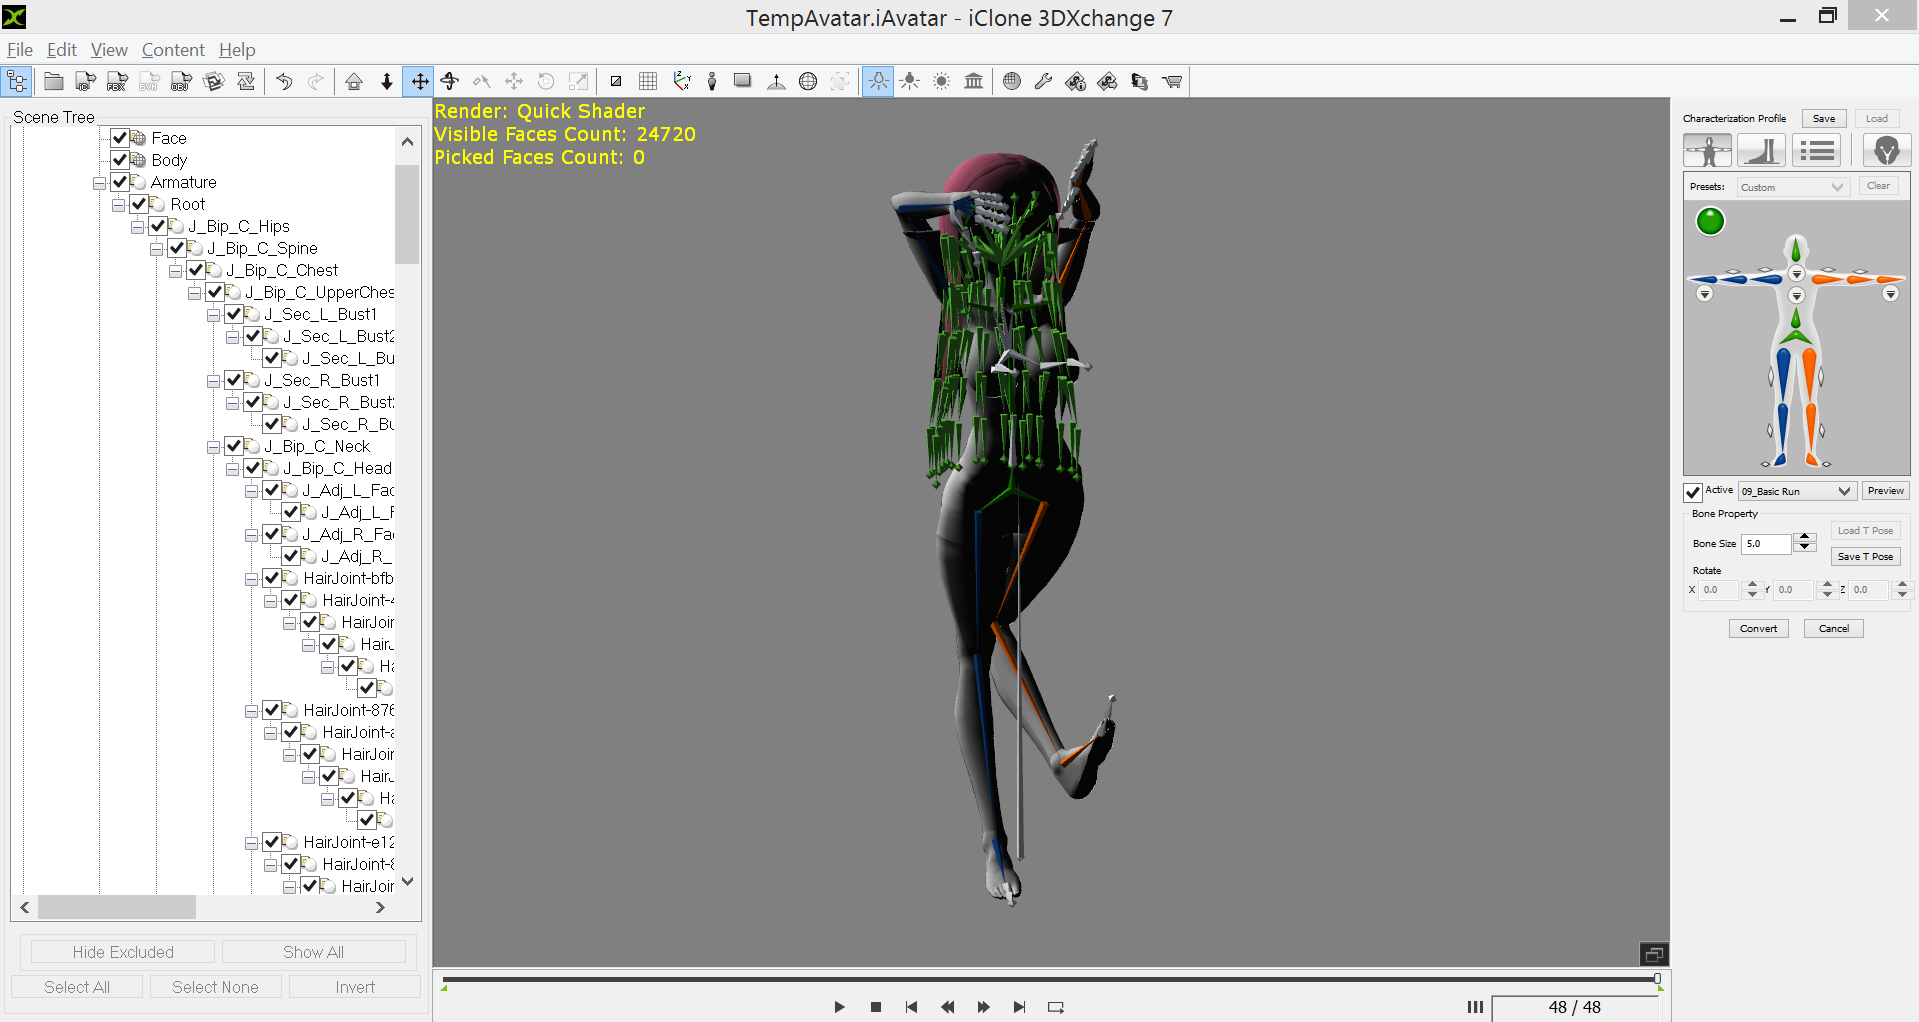Click the Undo arrow in toolbar
Viewport: 1919px width, 1022px height.
pos(284,82)
